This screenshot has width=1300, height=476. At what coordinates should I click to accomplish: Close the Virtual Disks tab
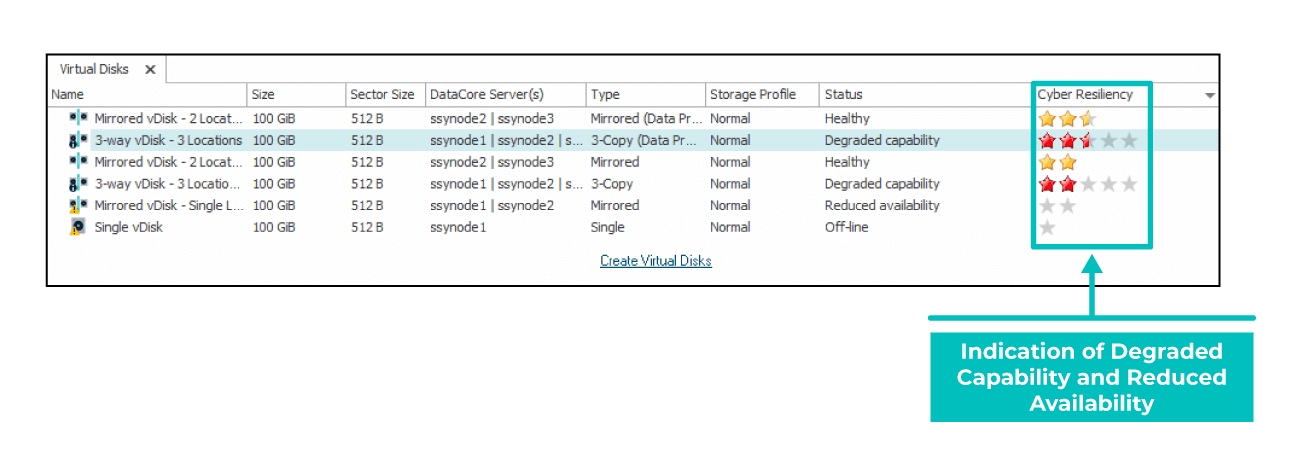click(150, 69)
